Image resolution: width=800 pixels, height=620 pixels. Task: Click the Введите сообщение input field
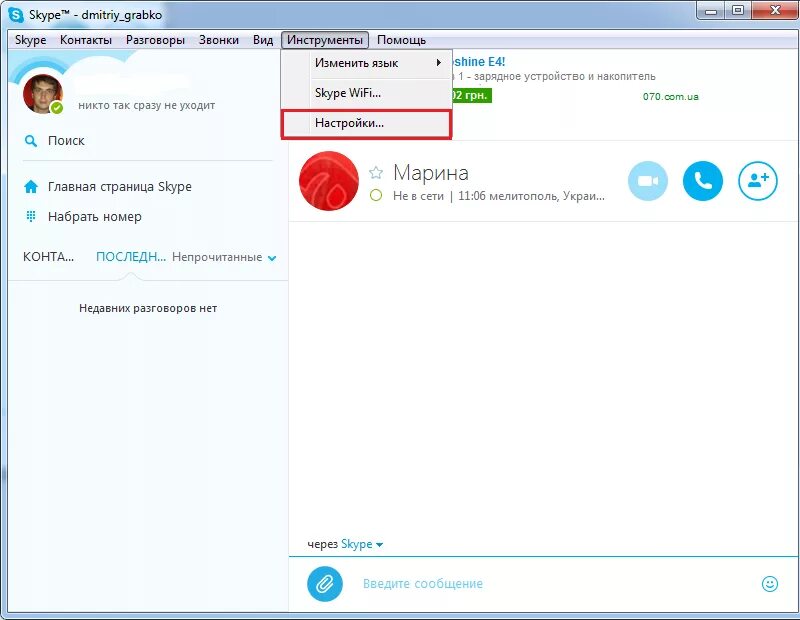pyautogui.click(x=556, y=583)
